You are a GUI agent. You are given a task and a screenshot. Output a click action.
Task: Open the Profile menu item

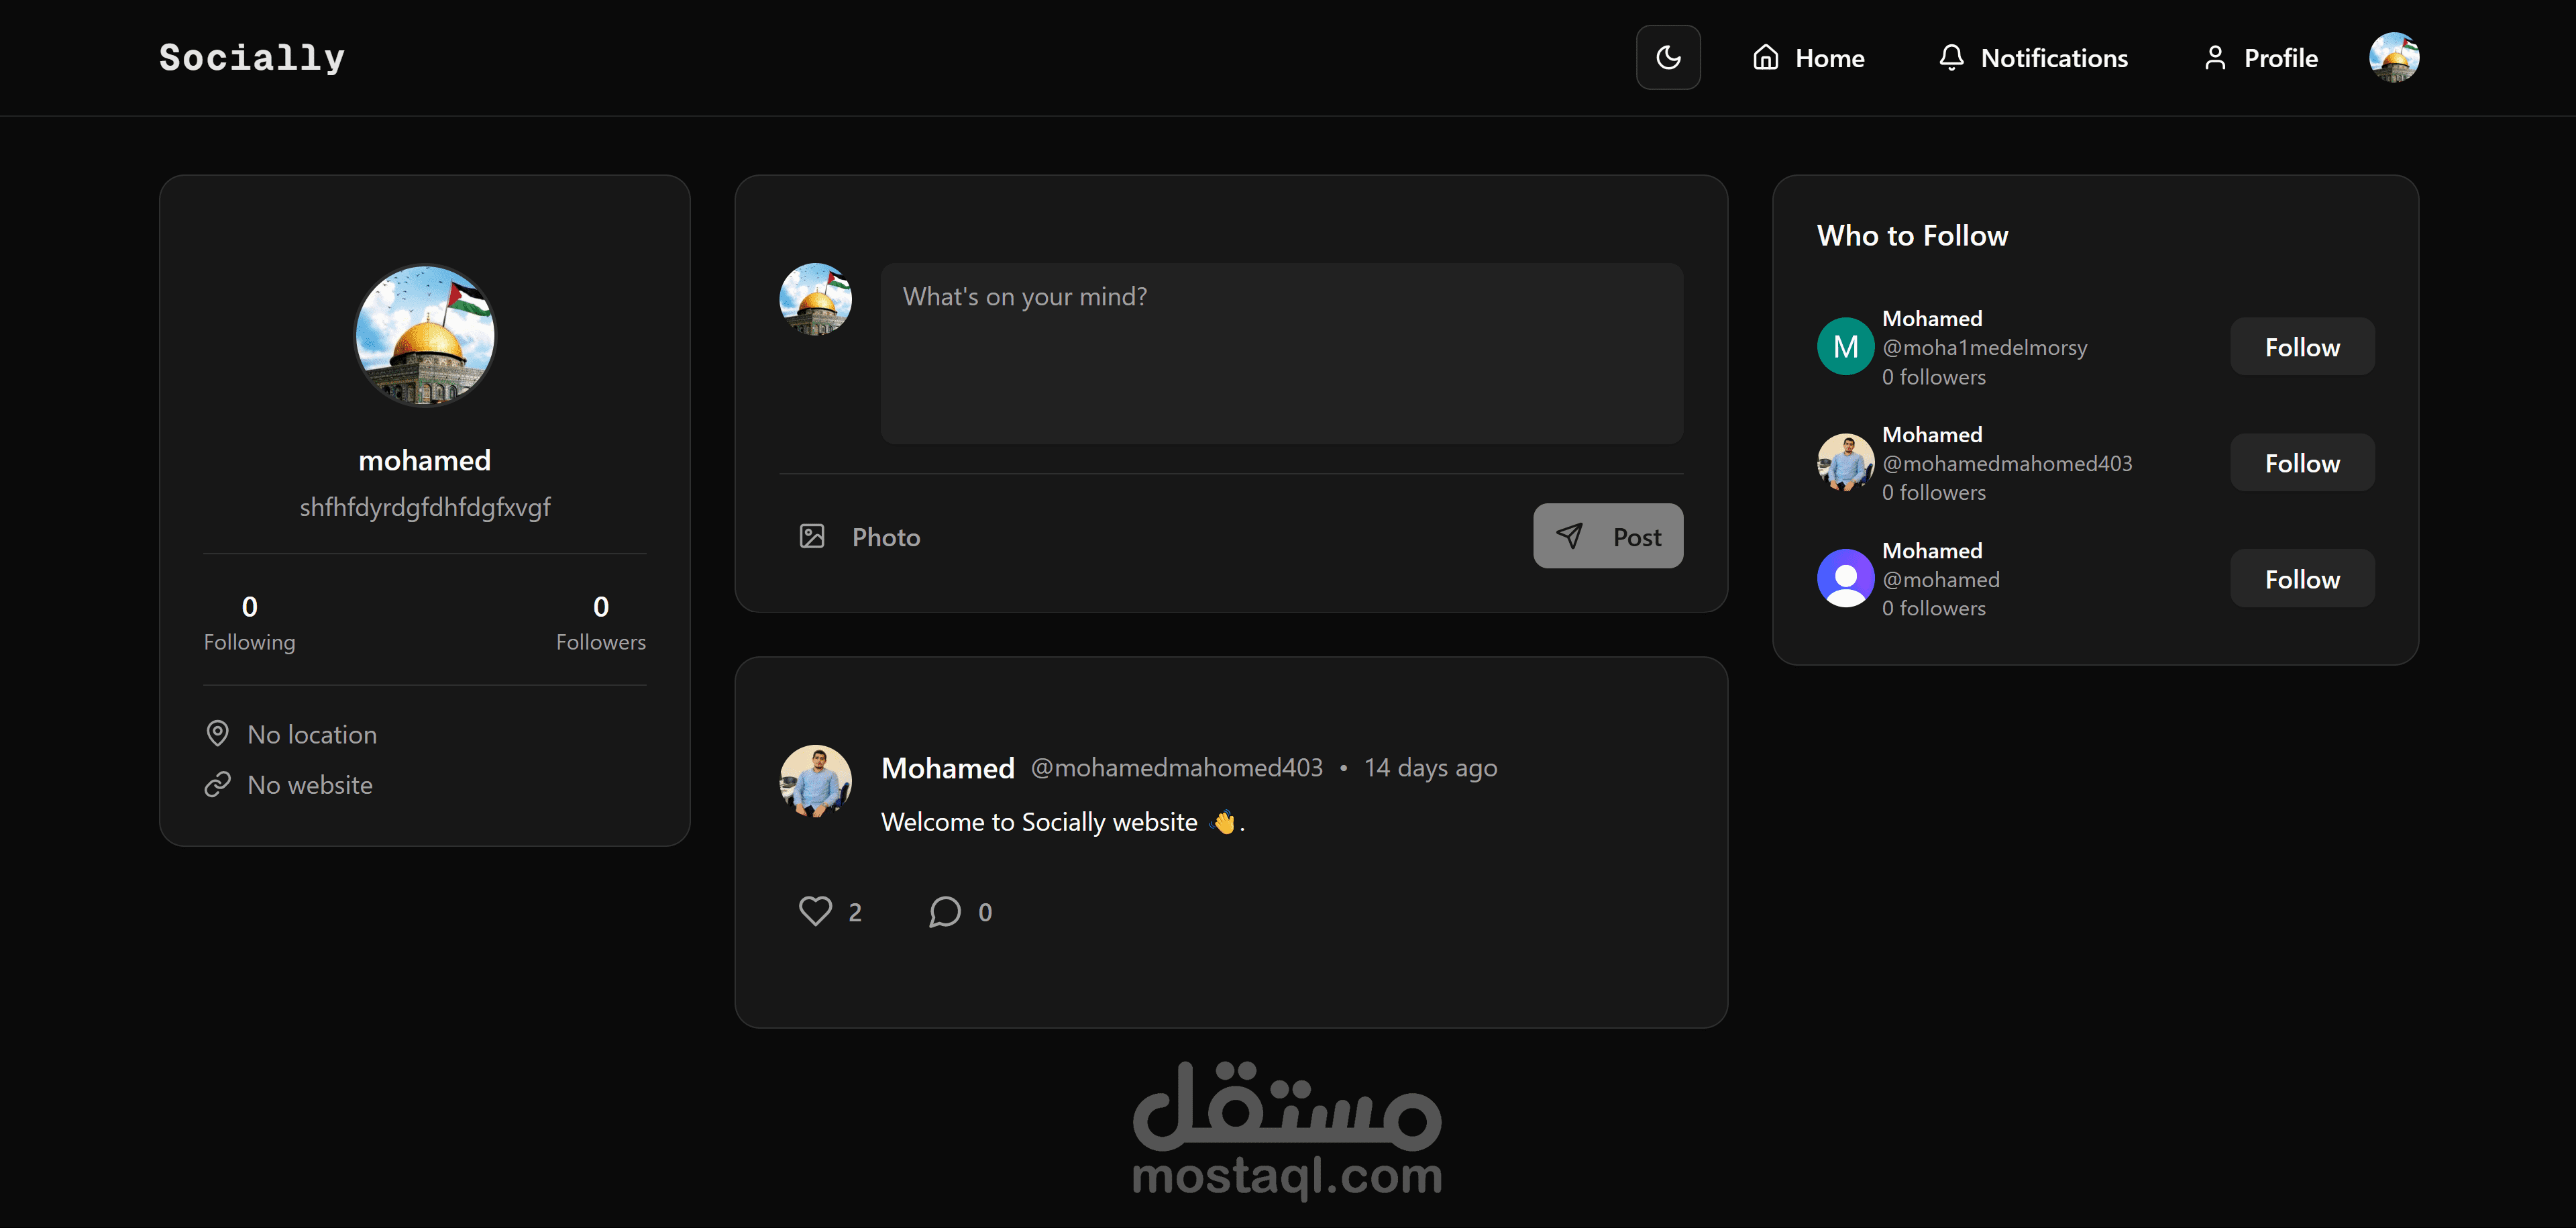point(2260,58)
